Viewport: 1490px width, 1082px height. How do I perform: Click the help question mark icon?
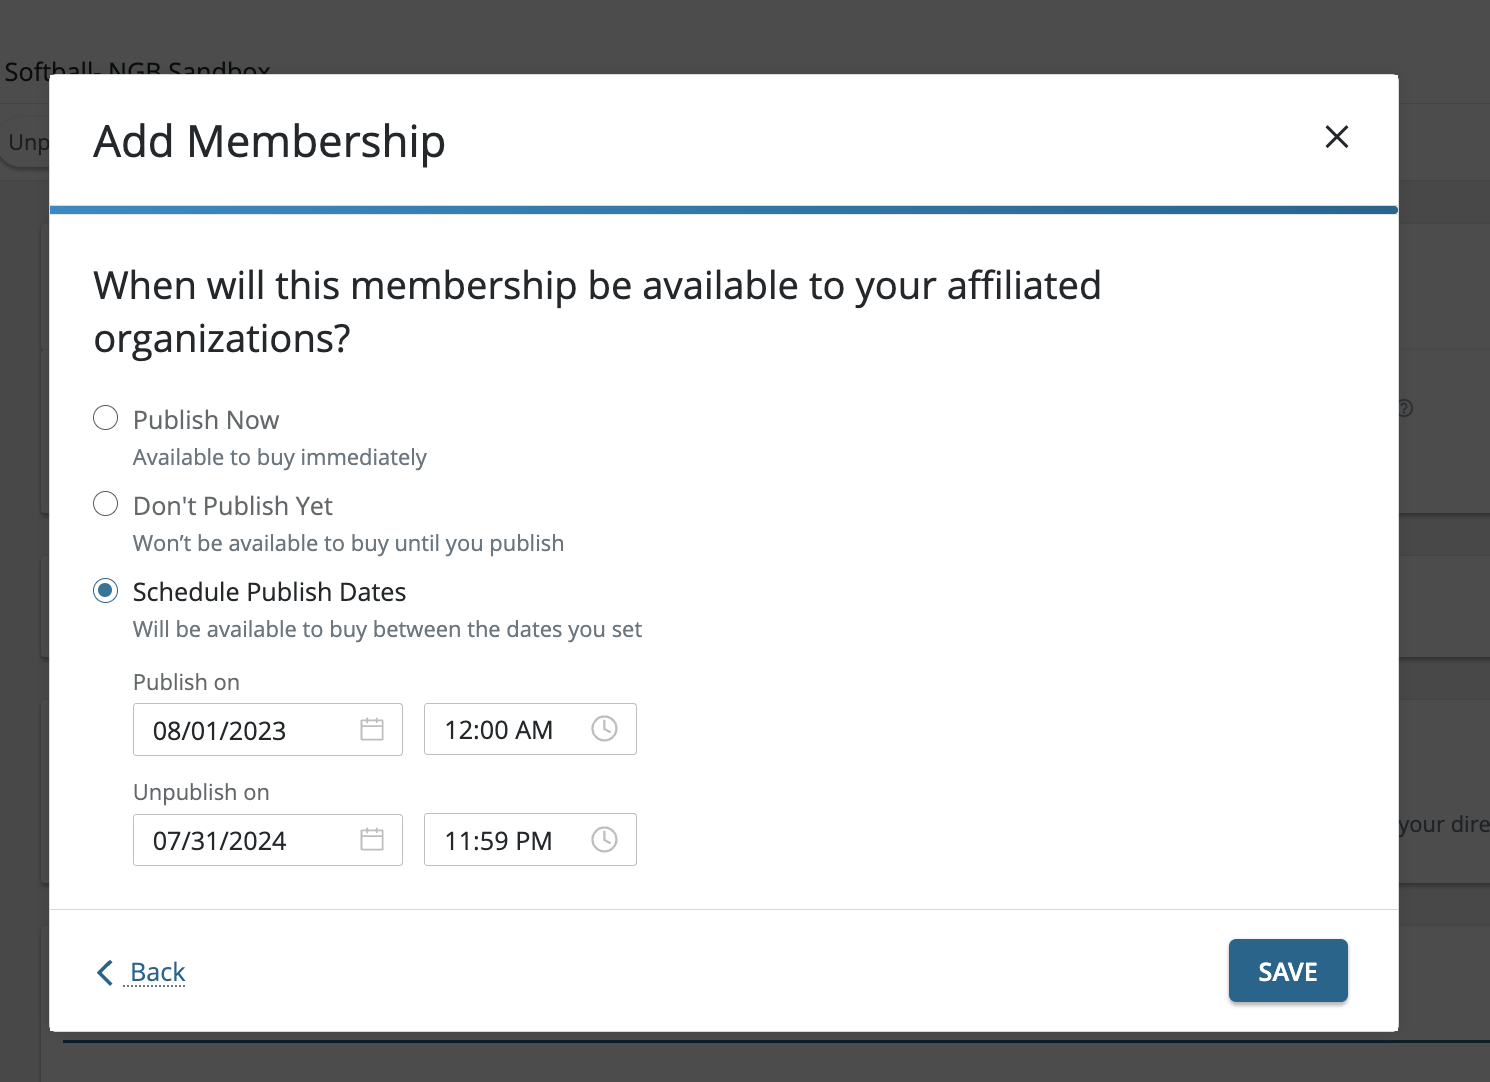tap(1405, 408)
